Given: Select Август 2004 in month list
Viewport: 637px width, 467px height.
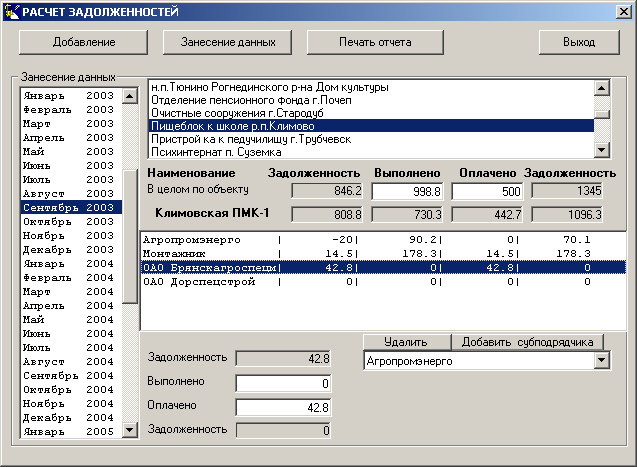Looking at the screenshot, I should 72,362.
